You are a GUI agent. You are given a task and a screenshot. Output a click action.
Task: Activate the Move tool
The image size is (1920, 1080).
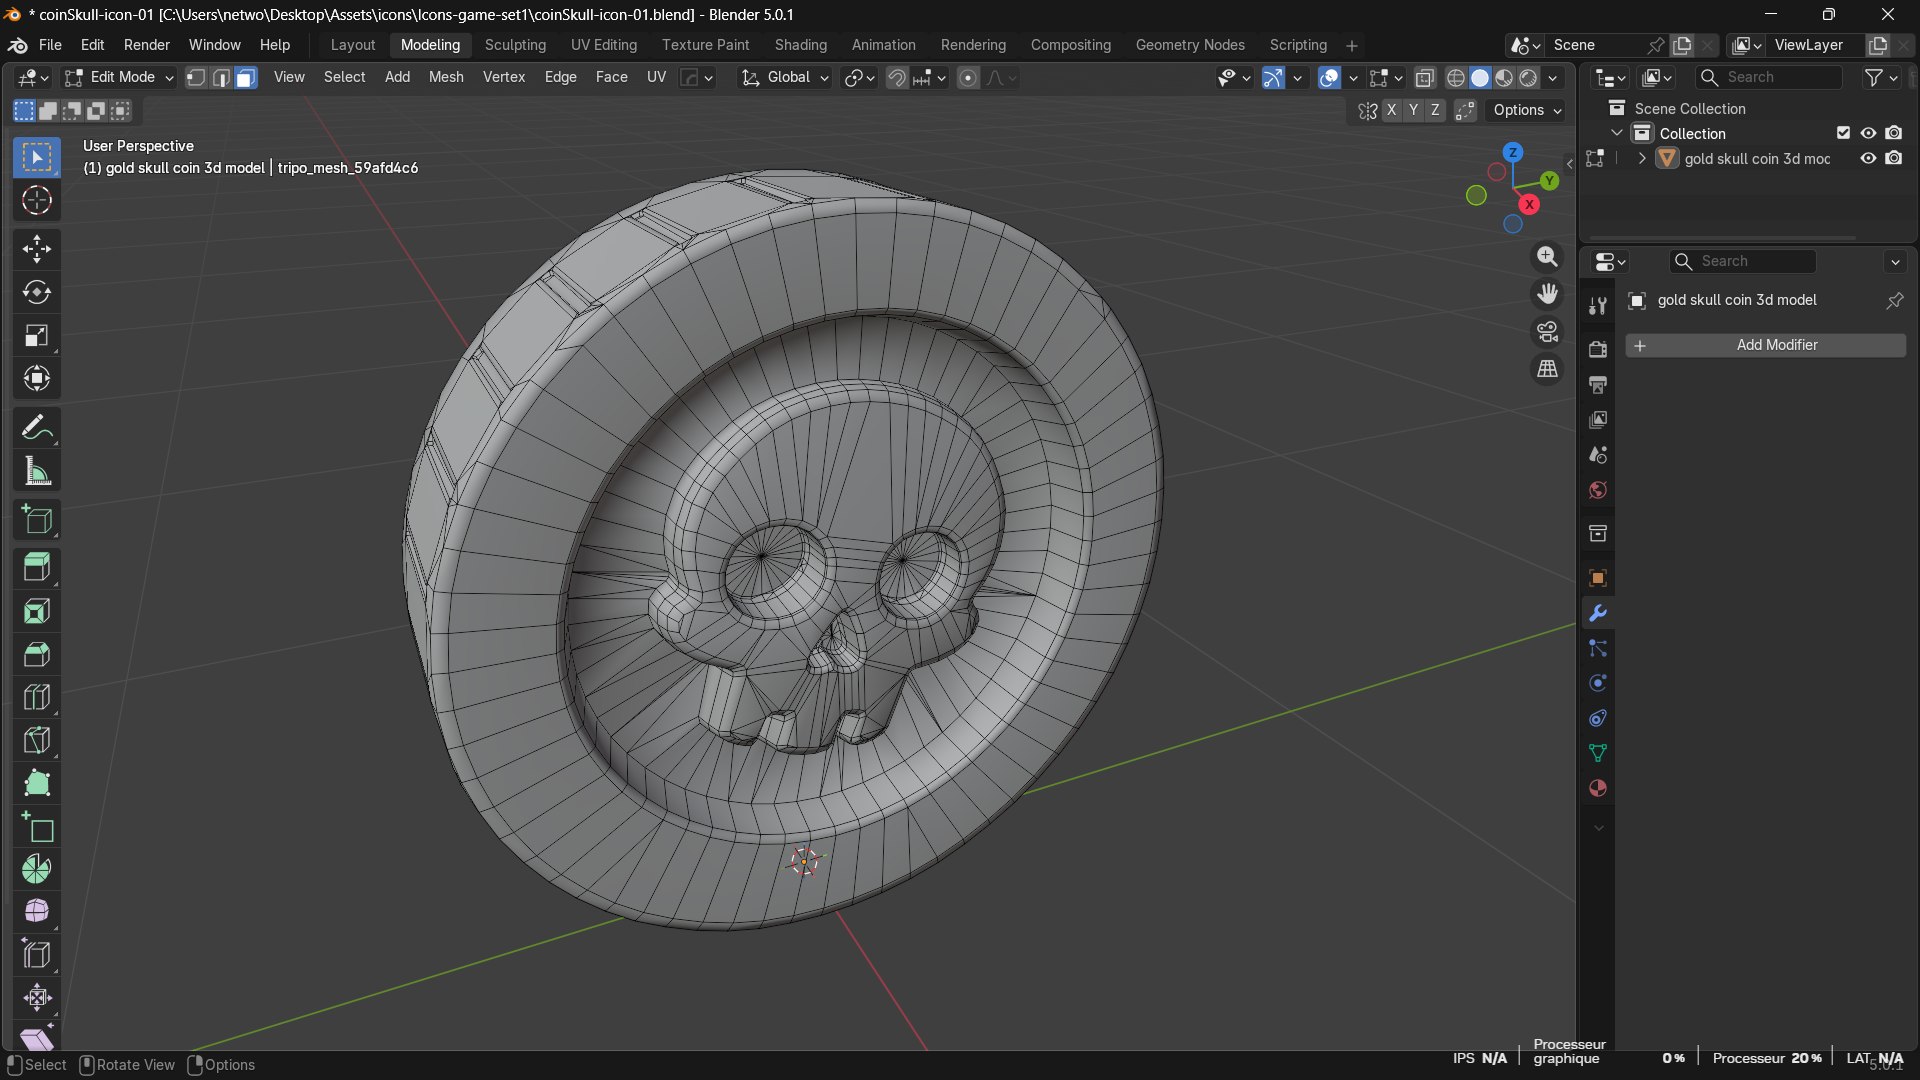(37, 249)
